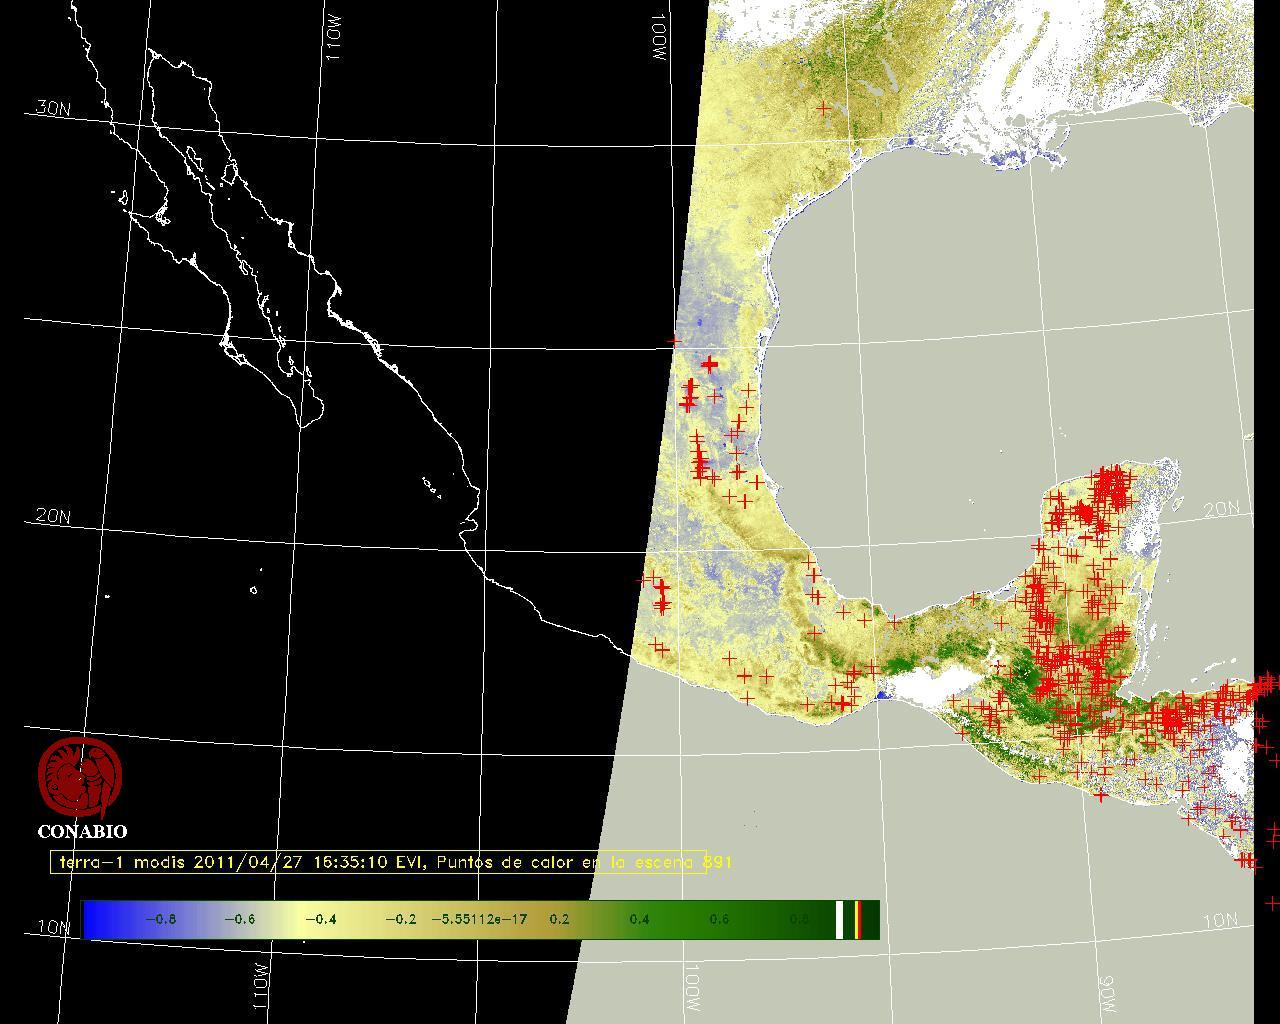Click the 0.2 value on the color scale
Image resolution: width=1280 pixels, height=1024 pixels.
tap(559, 919)
